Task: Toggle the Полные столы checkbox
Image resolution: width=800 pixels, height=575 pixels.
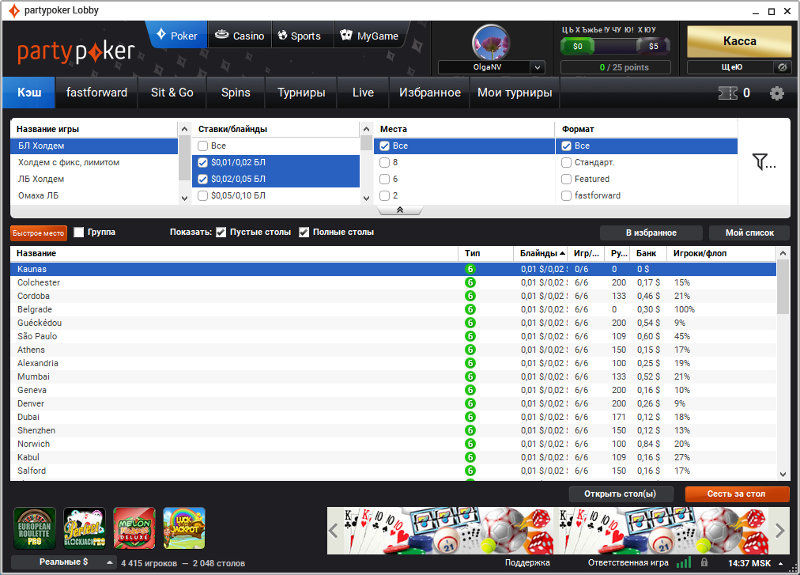Action: tap(304, 232)
